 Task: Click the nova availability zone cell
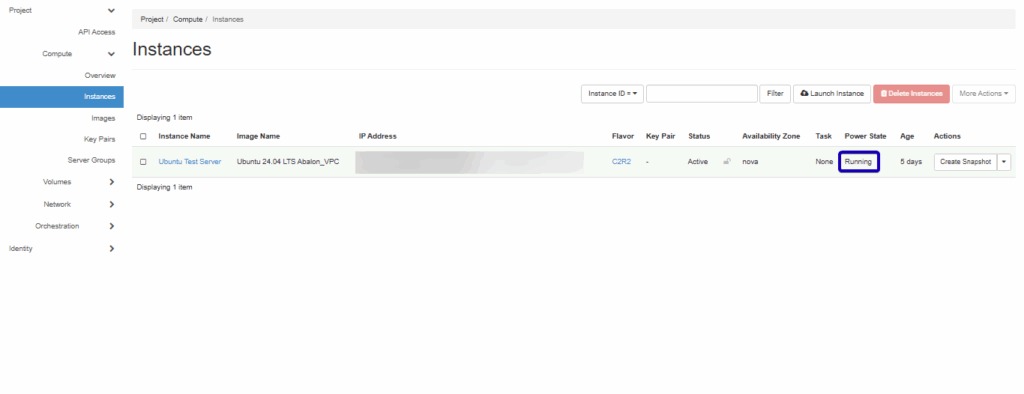750,161
